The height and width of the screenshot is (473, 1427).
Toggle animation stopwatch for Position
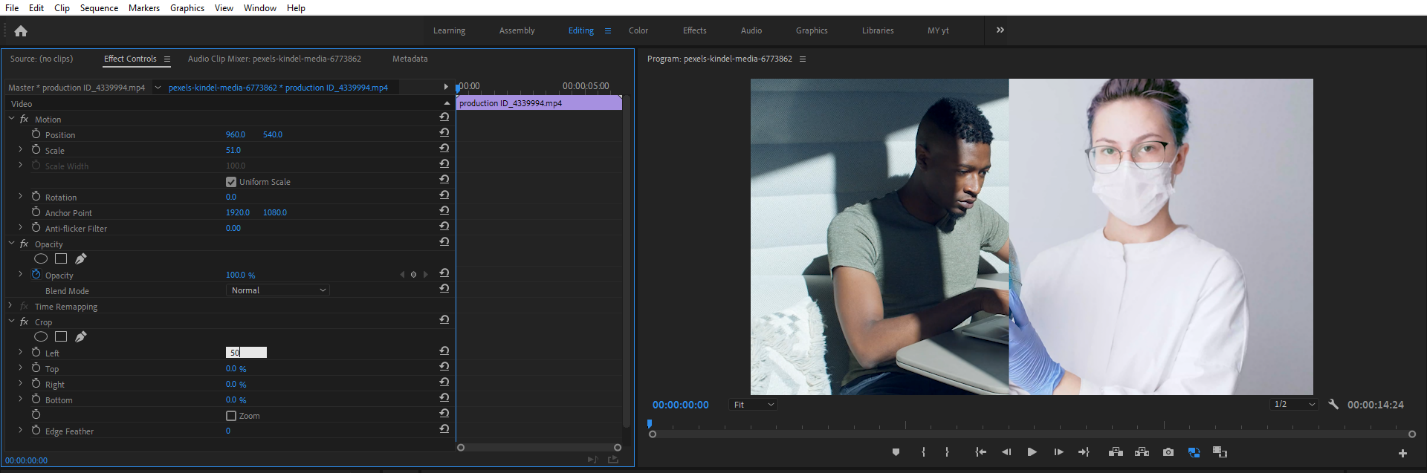click(36, 134)
